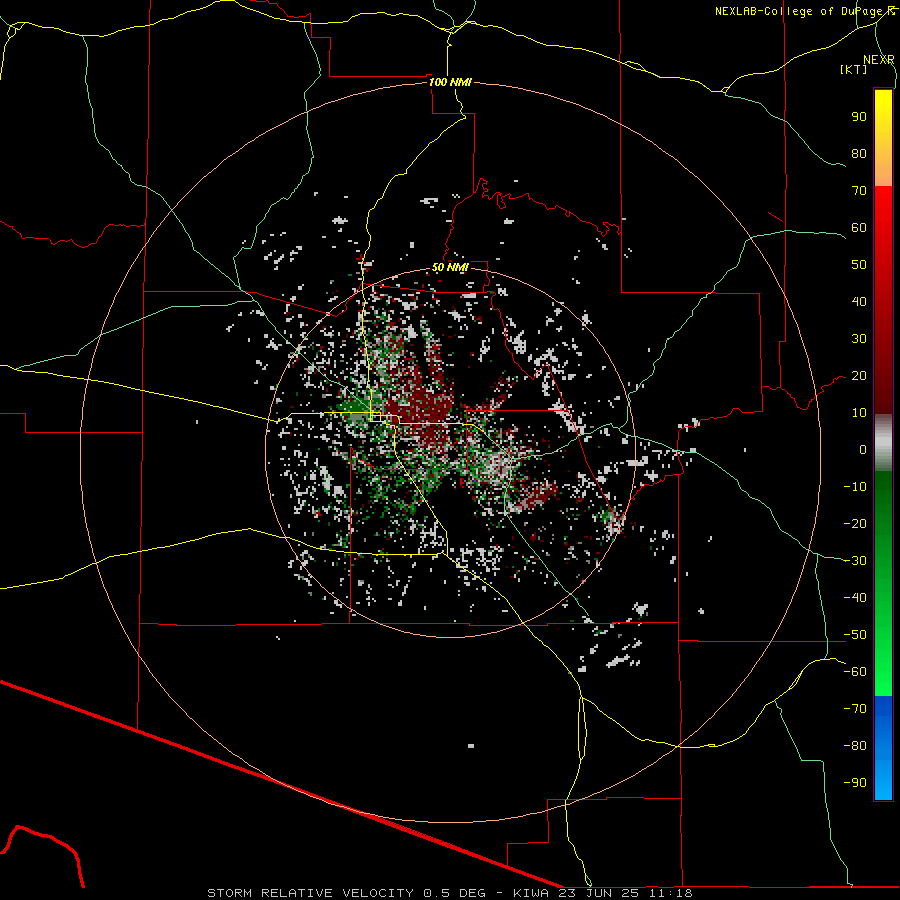Click the 50 scale label
Screen dimensions: 900x900
point(859,265)
